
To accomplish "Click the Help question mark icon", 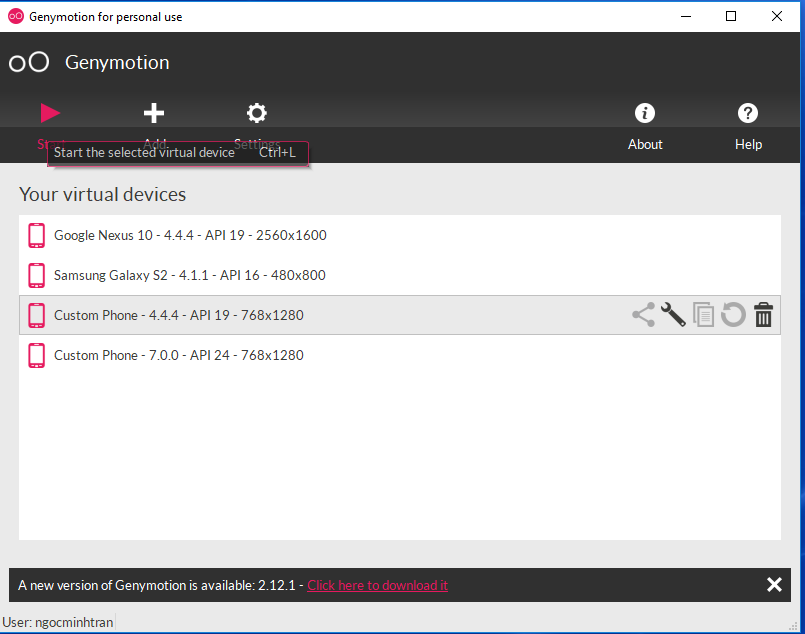I will 748,113.
